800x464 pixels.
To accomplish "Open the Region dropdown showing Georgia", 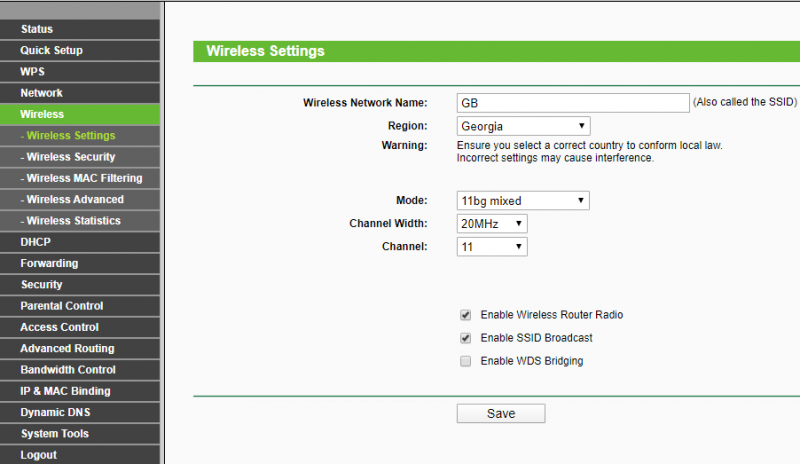I will tap(523, 126).
